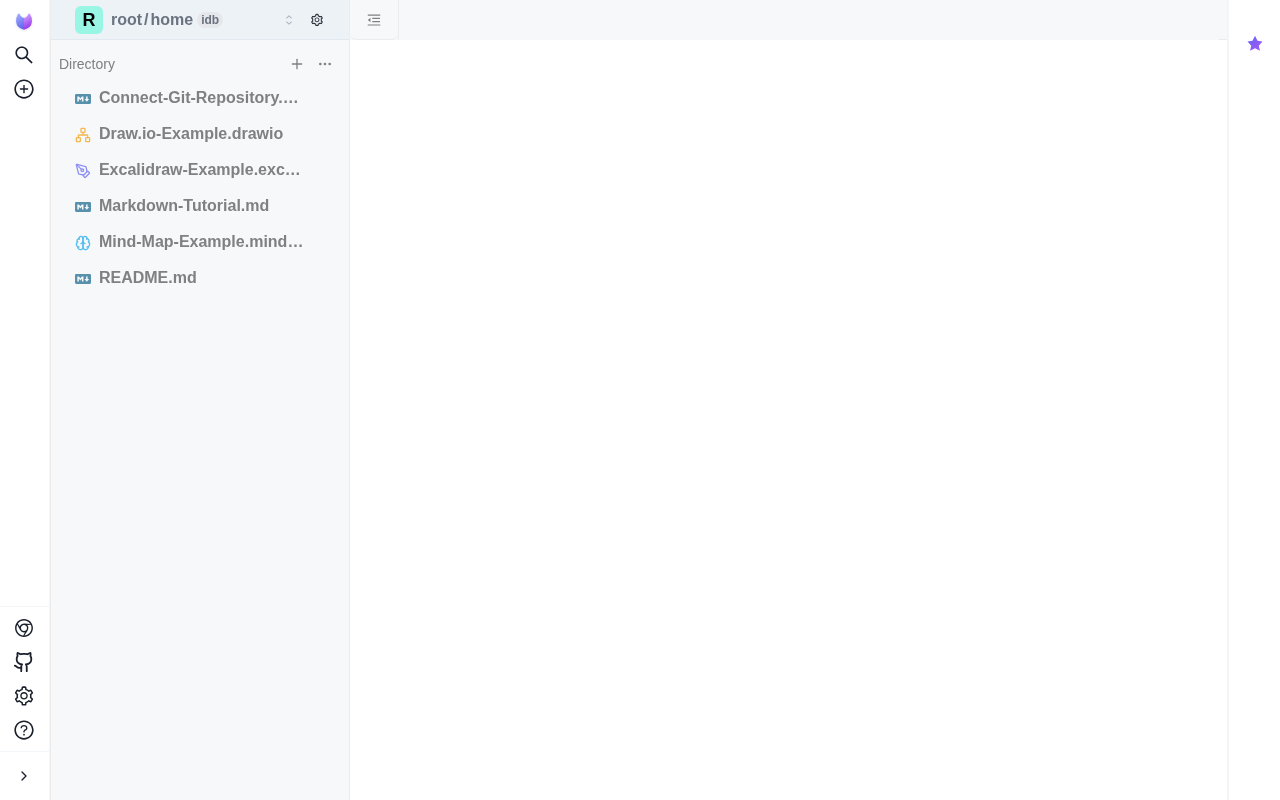Open the GitHub icon in sidebar
This screenshot has width=1280, height=800.
(x=24, y=662)
